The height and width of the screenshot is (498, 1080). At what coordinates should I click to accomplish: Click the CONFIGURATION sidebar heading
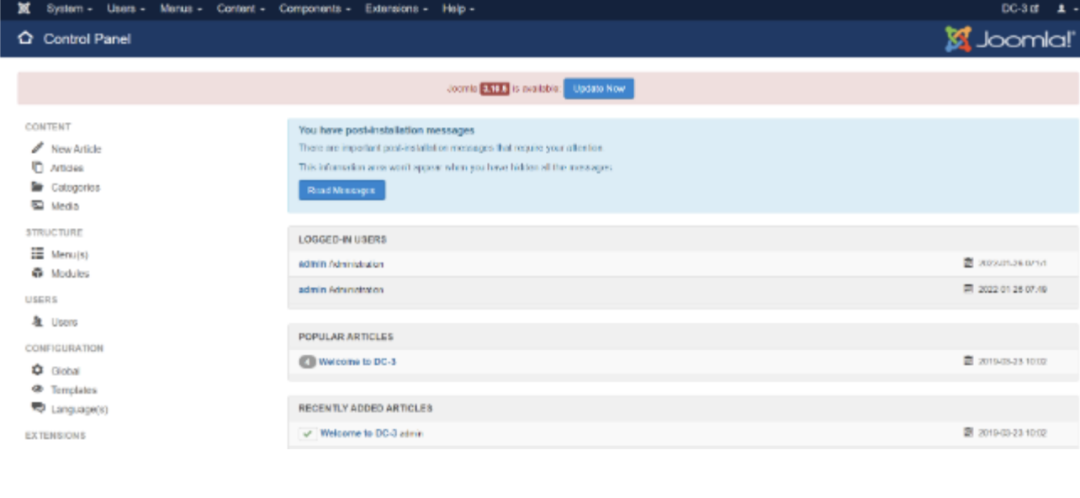[x=64, y=349]
